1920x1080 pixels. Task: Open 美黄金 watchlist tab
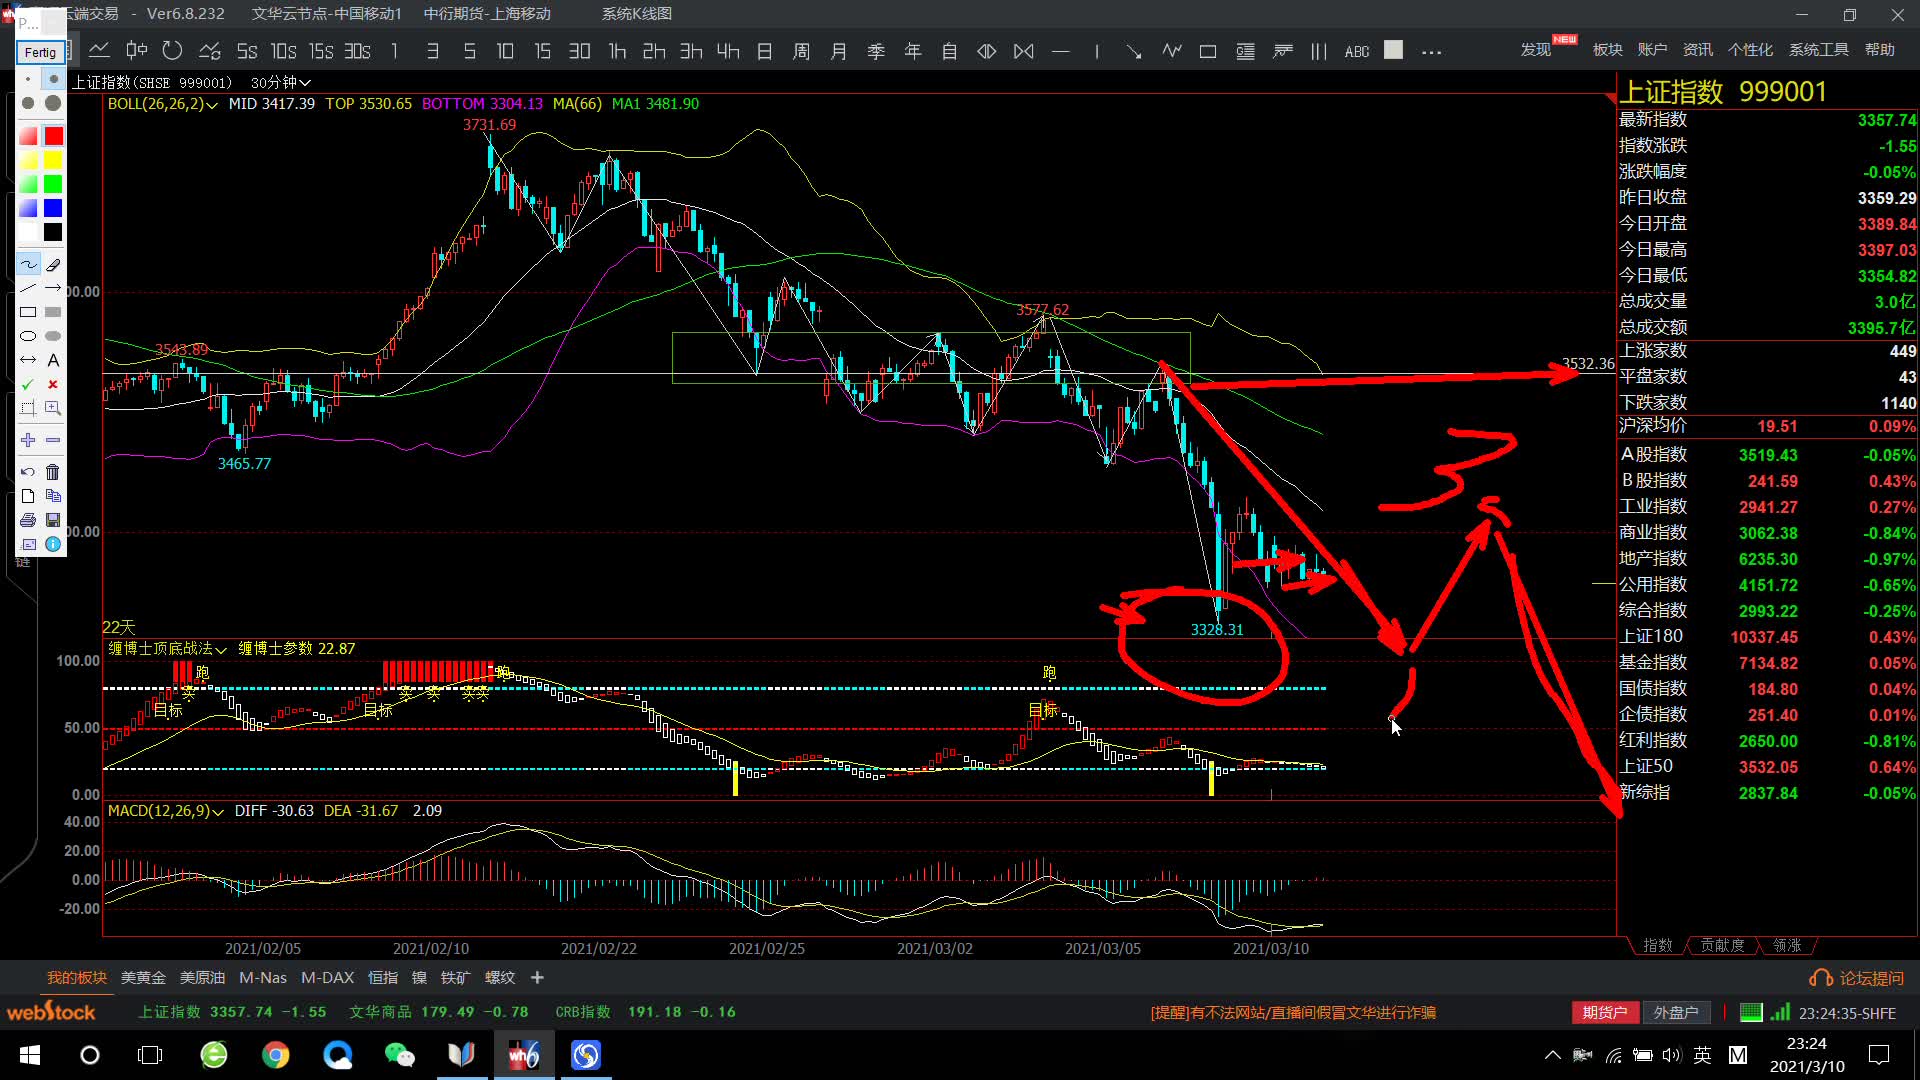pyautogui.click(x=143, y=978)
